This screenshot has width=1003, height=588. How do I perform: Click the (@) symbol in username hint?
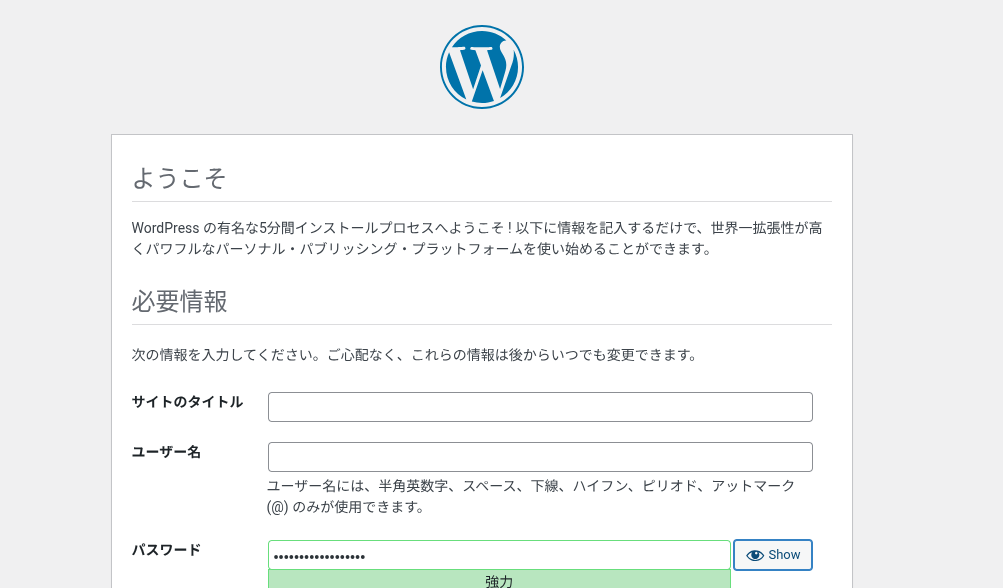[278, 507]
